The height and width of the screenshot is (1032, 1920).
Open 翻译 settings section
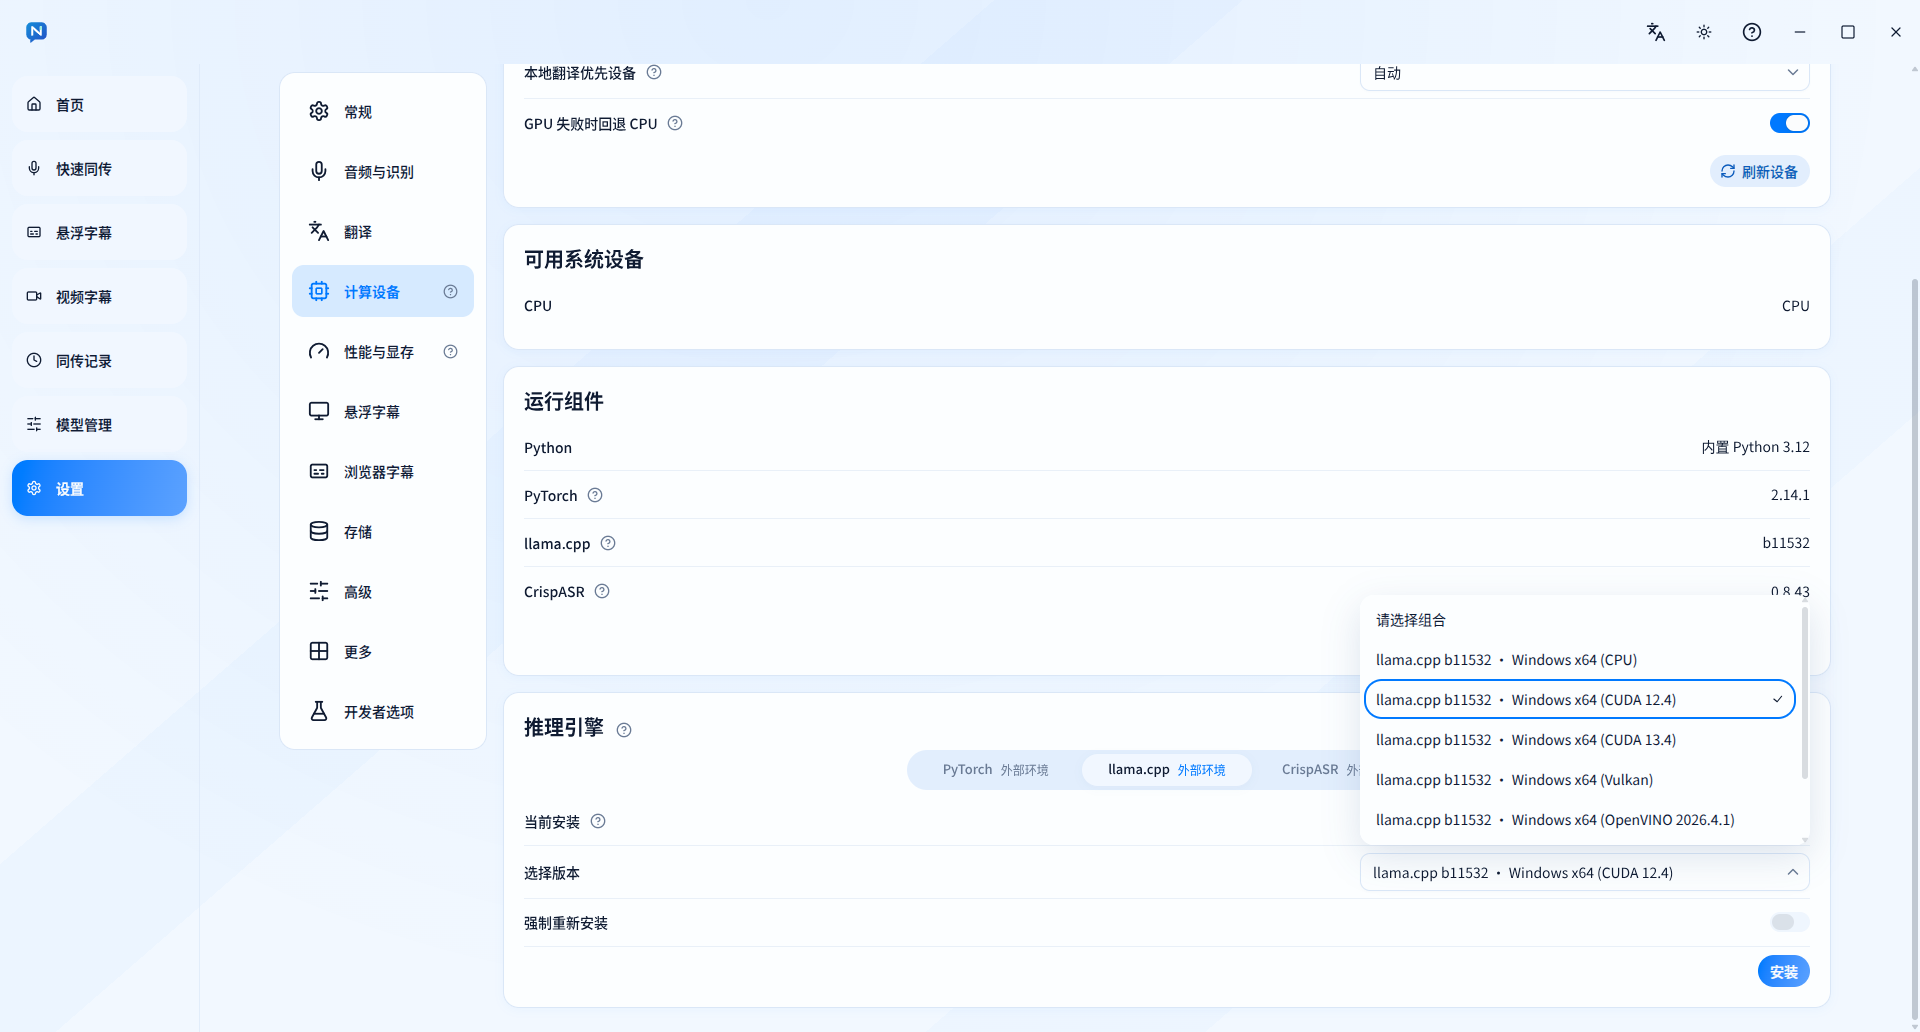(x=383, y=232)
